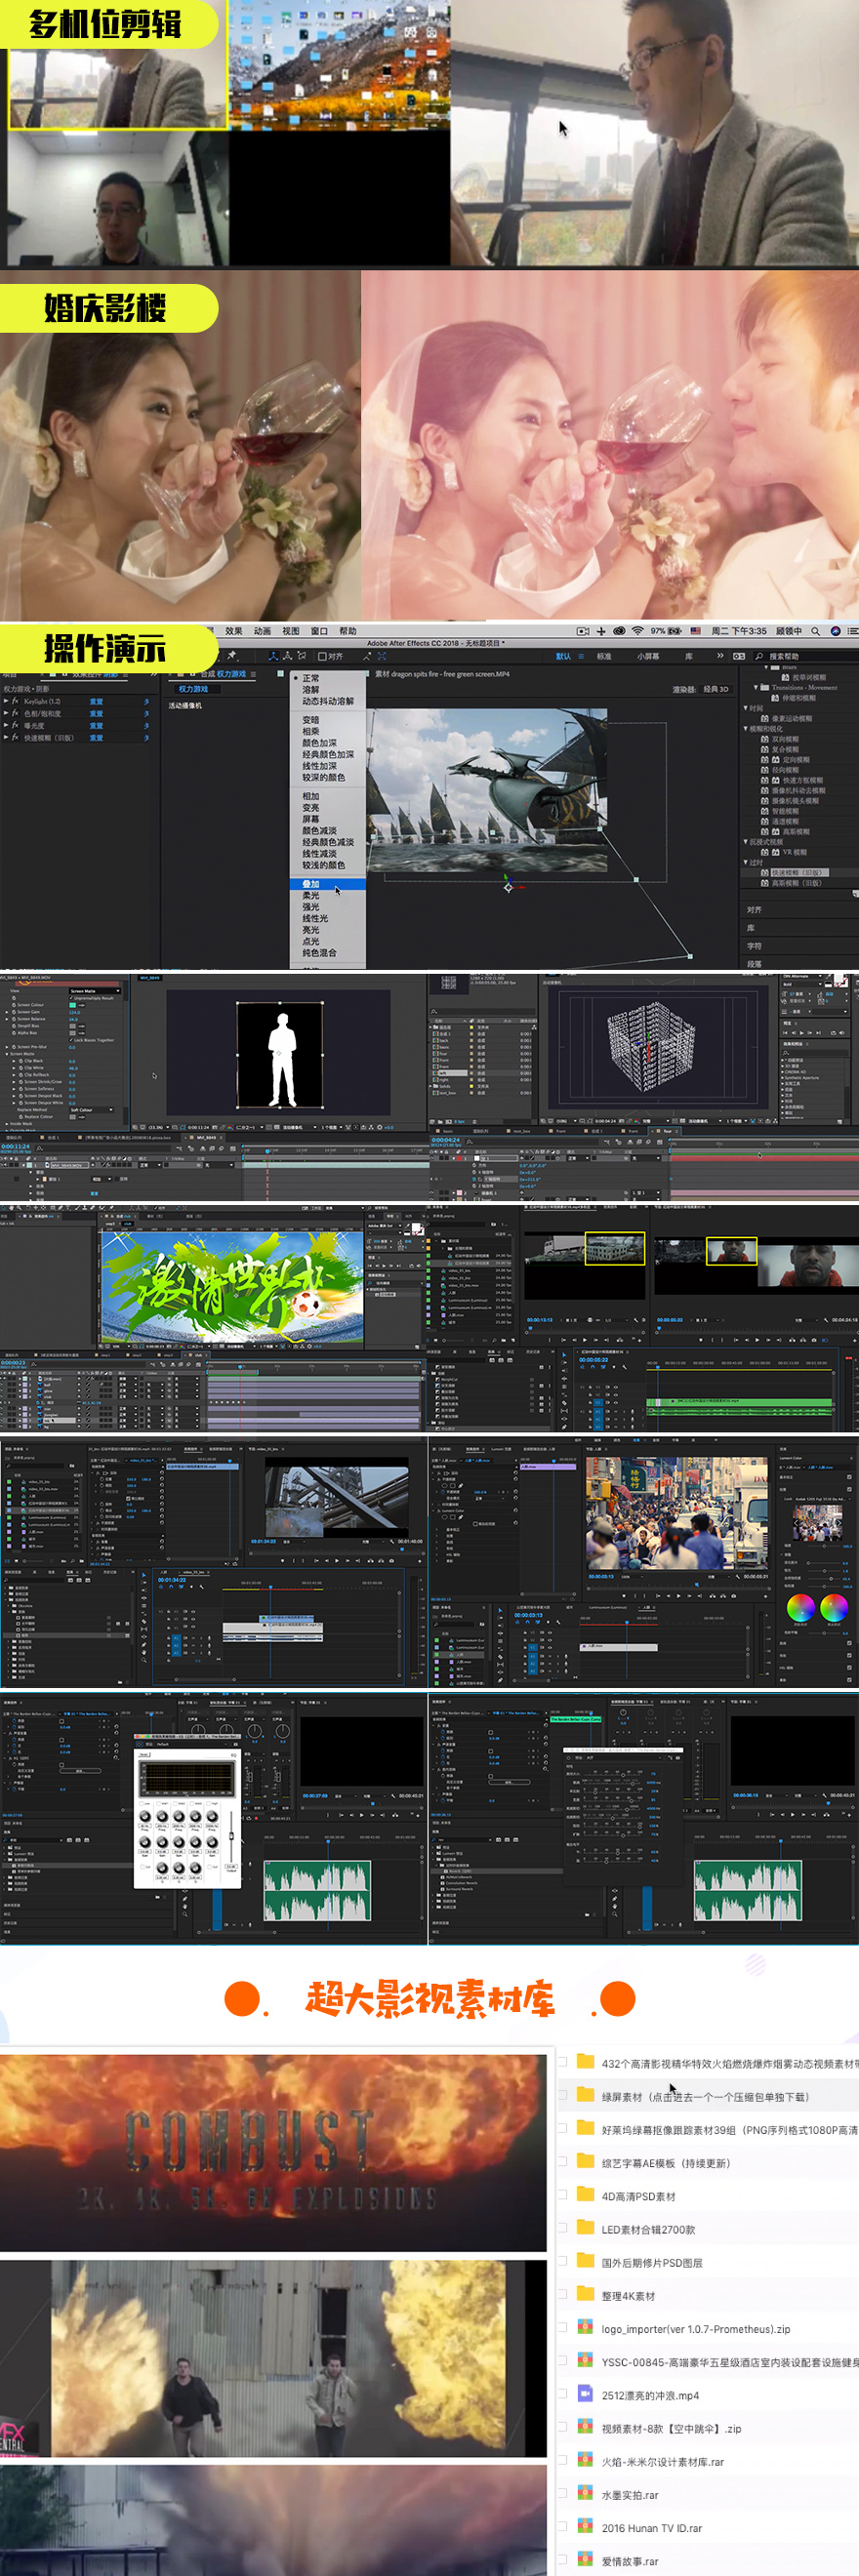Click the folder icon of 国外后期修片PSD图层
859x2576 pixels.
click(x=586, y=2261)
